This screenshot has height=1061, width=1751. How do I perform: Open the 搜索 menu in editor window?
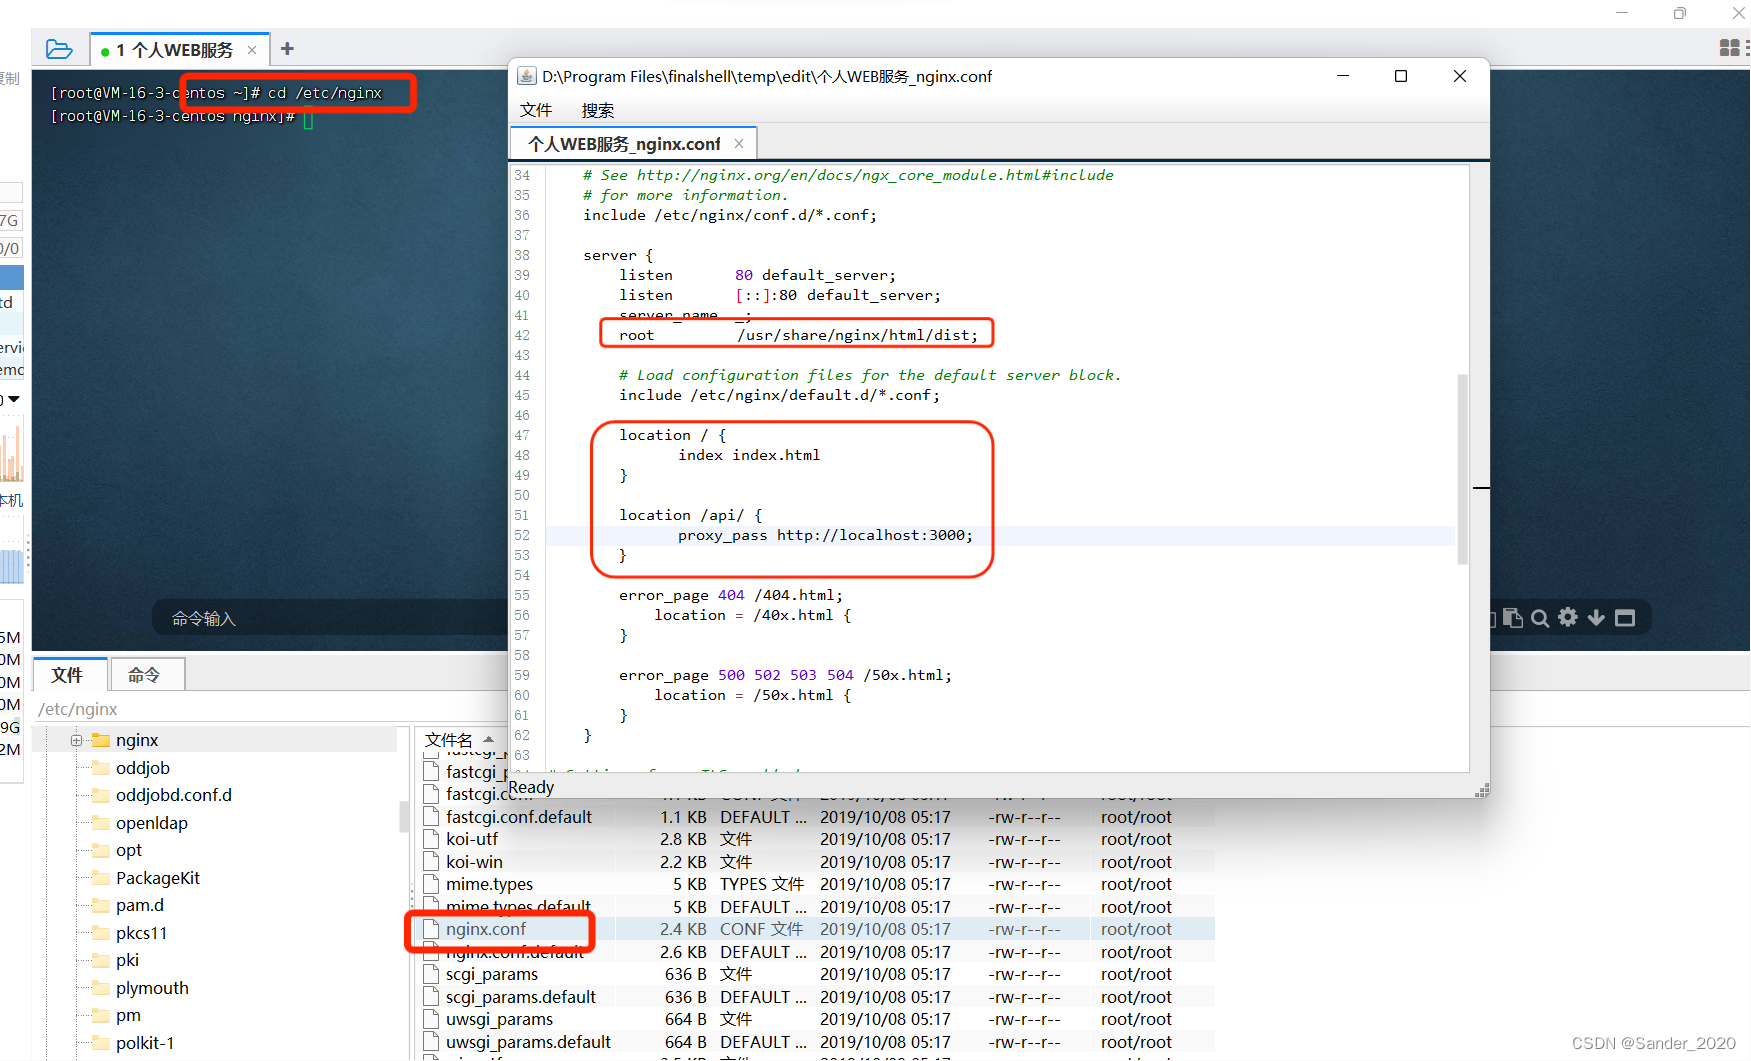click(598, 110)
